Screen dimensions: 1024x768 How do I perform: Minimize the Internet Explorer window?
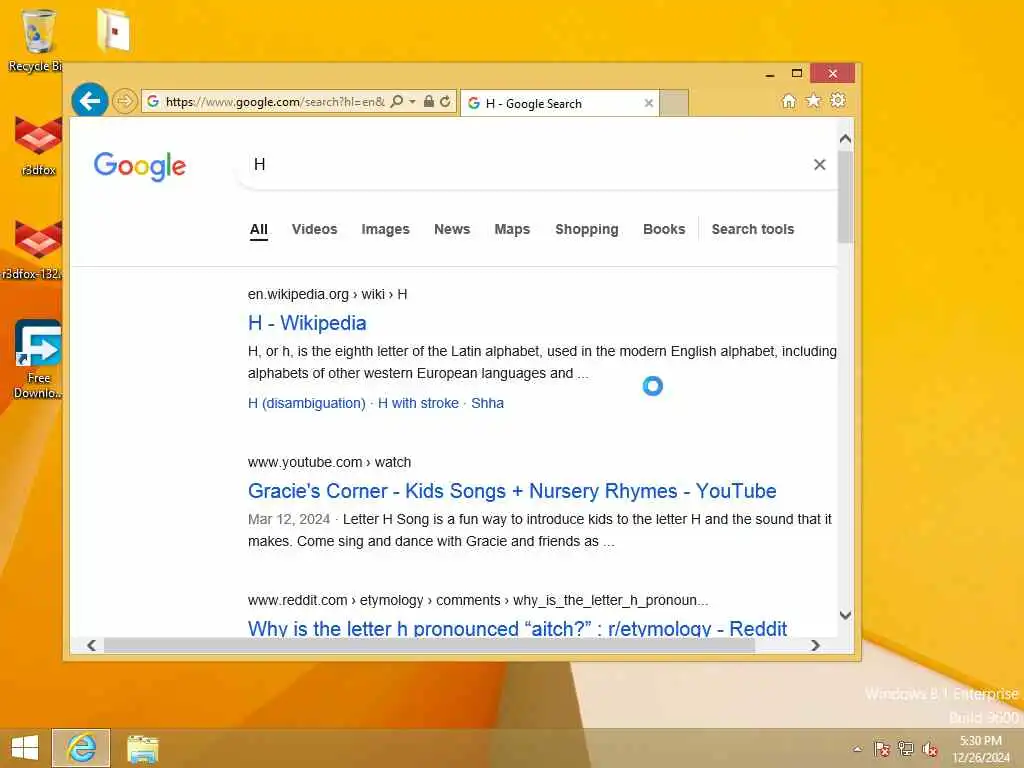coord(770,74)
